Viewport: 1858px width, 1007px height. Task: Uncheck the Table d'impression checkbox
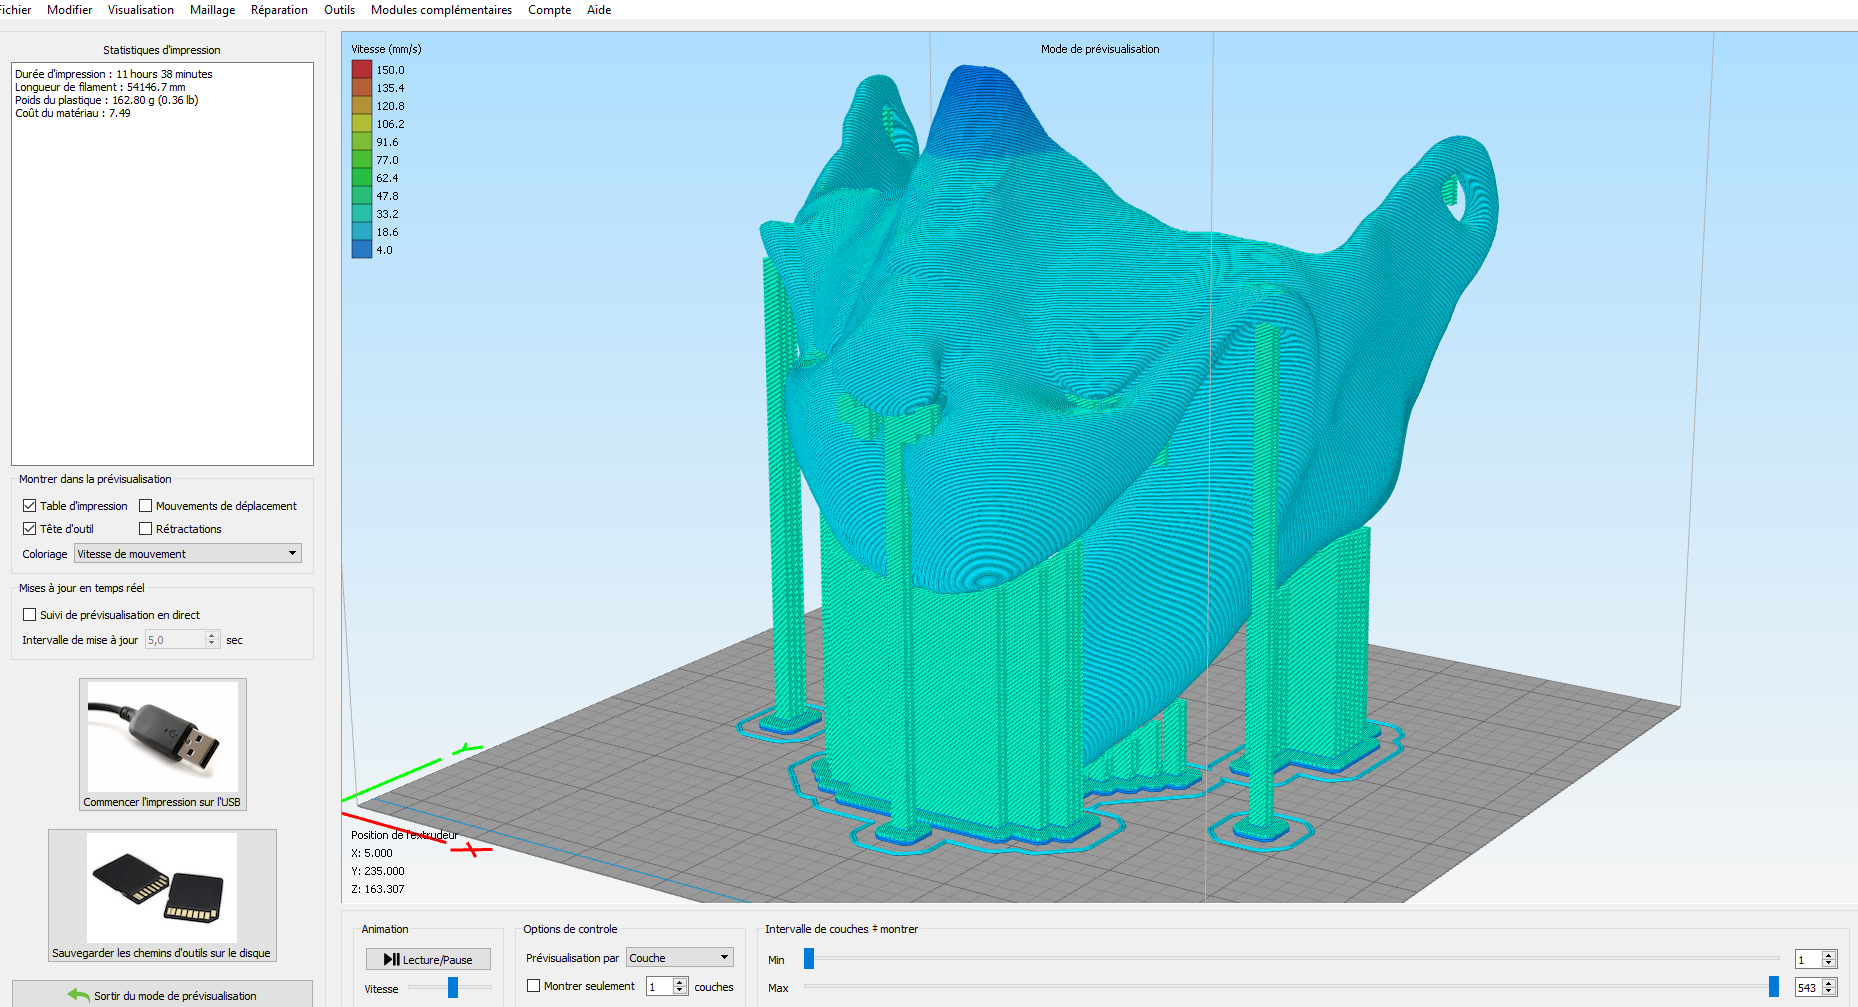[x=30, y=506]
